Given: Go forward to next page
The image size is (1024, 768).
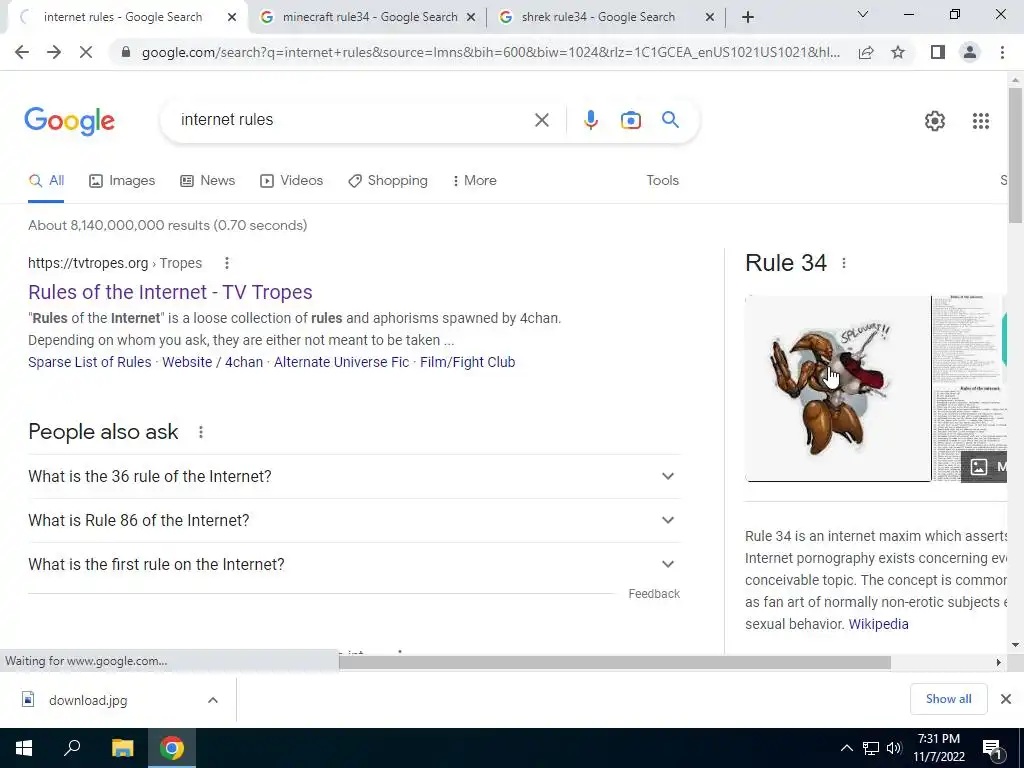Looking at the screenshot, I should 54,52.
